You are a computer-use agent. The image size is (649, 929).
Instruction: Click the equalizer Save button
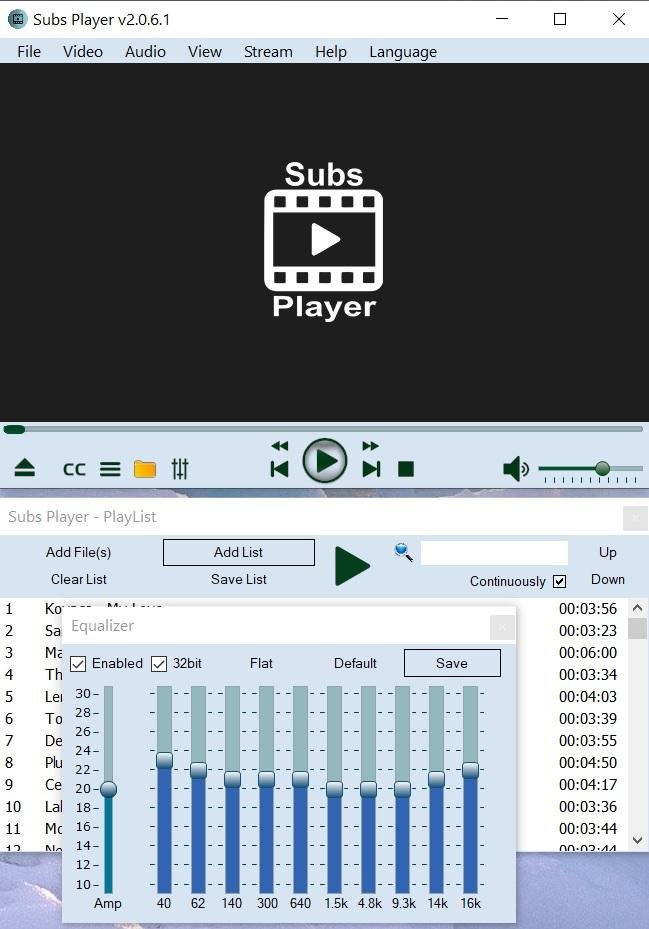click(452, 663)
